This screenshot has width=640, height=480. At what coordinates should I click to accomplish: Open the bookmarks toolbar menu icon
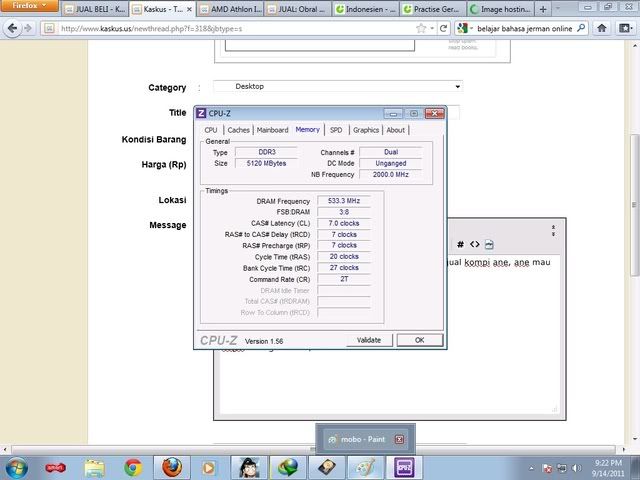624,28
